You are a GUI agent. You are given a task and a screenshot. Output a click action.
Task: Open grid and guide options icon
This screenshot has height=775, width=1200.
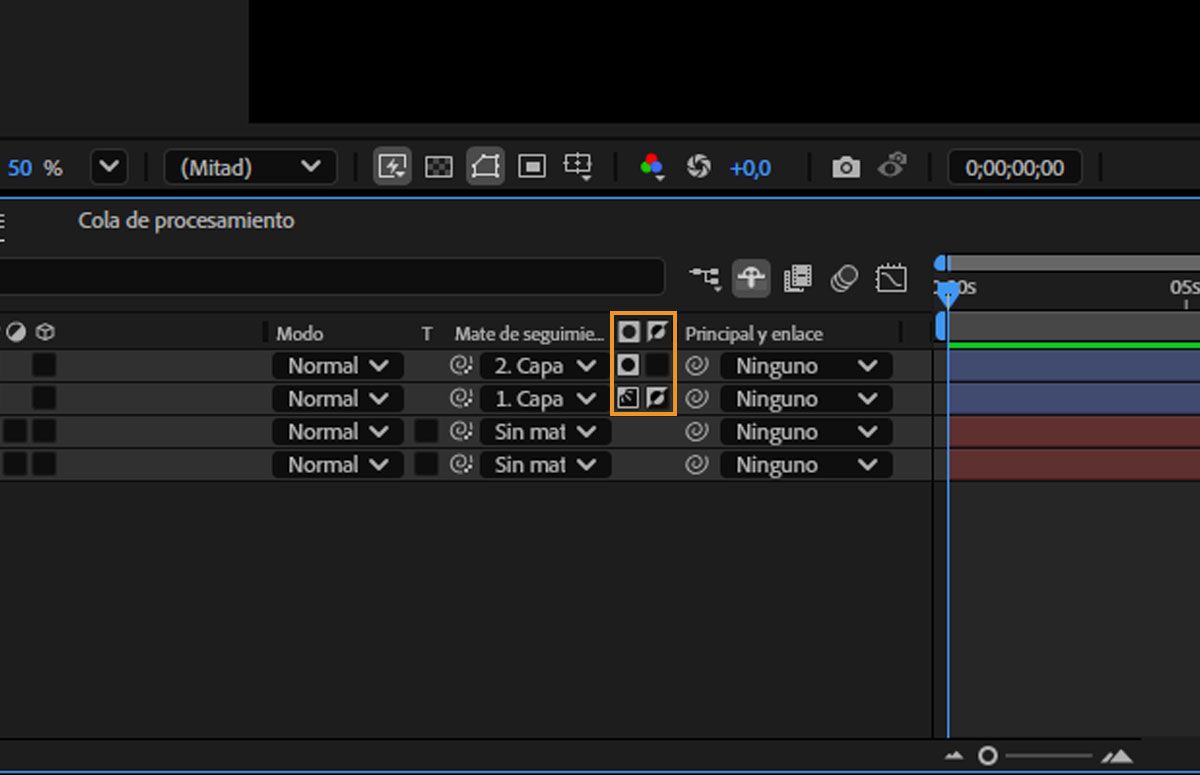pyautogui.click(x=578, y=167)
